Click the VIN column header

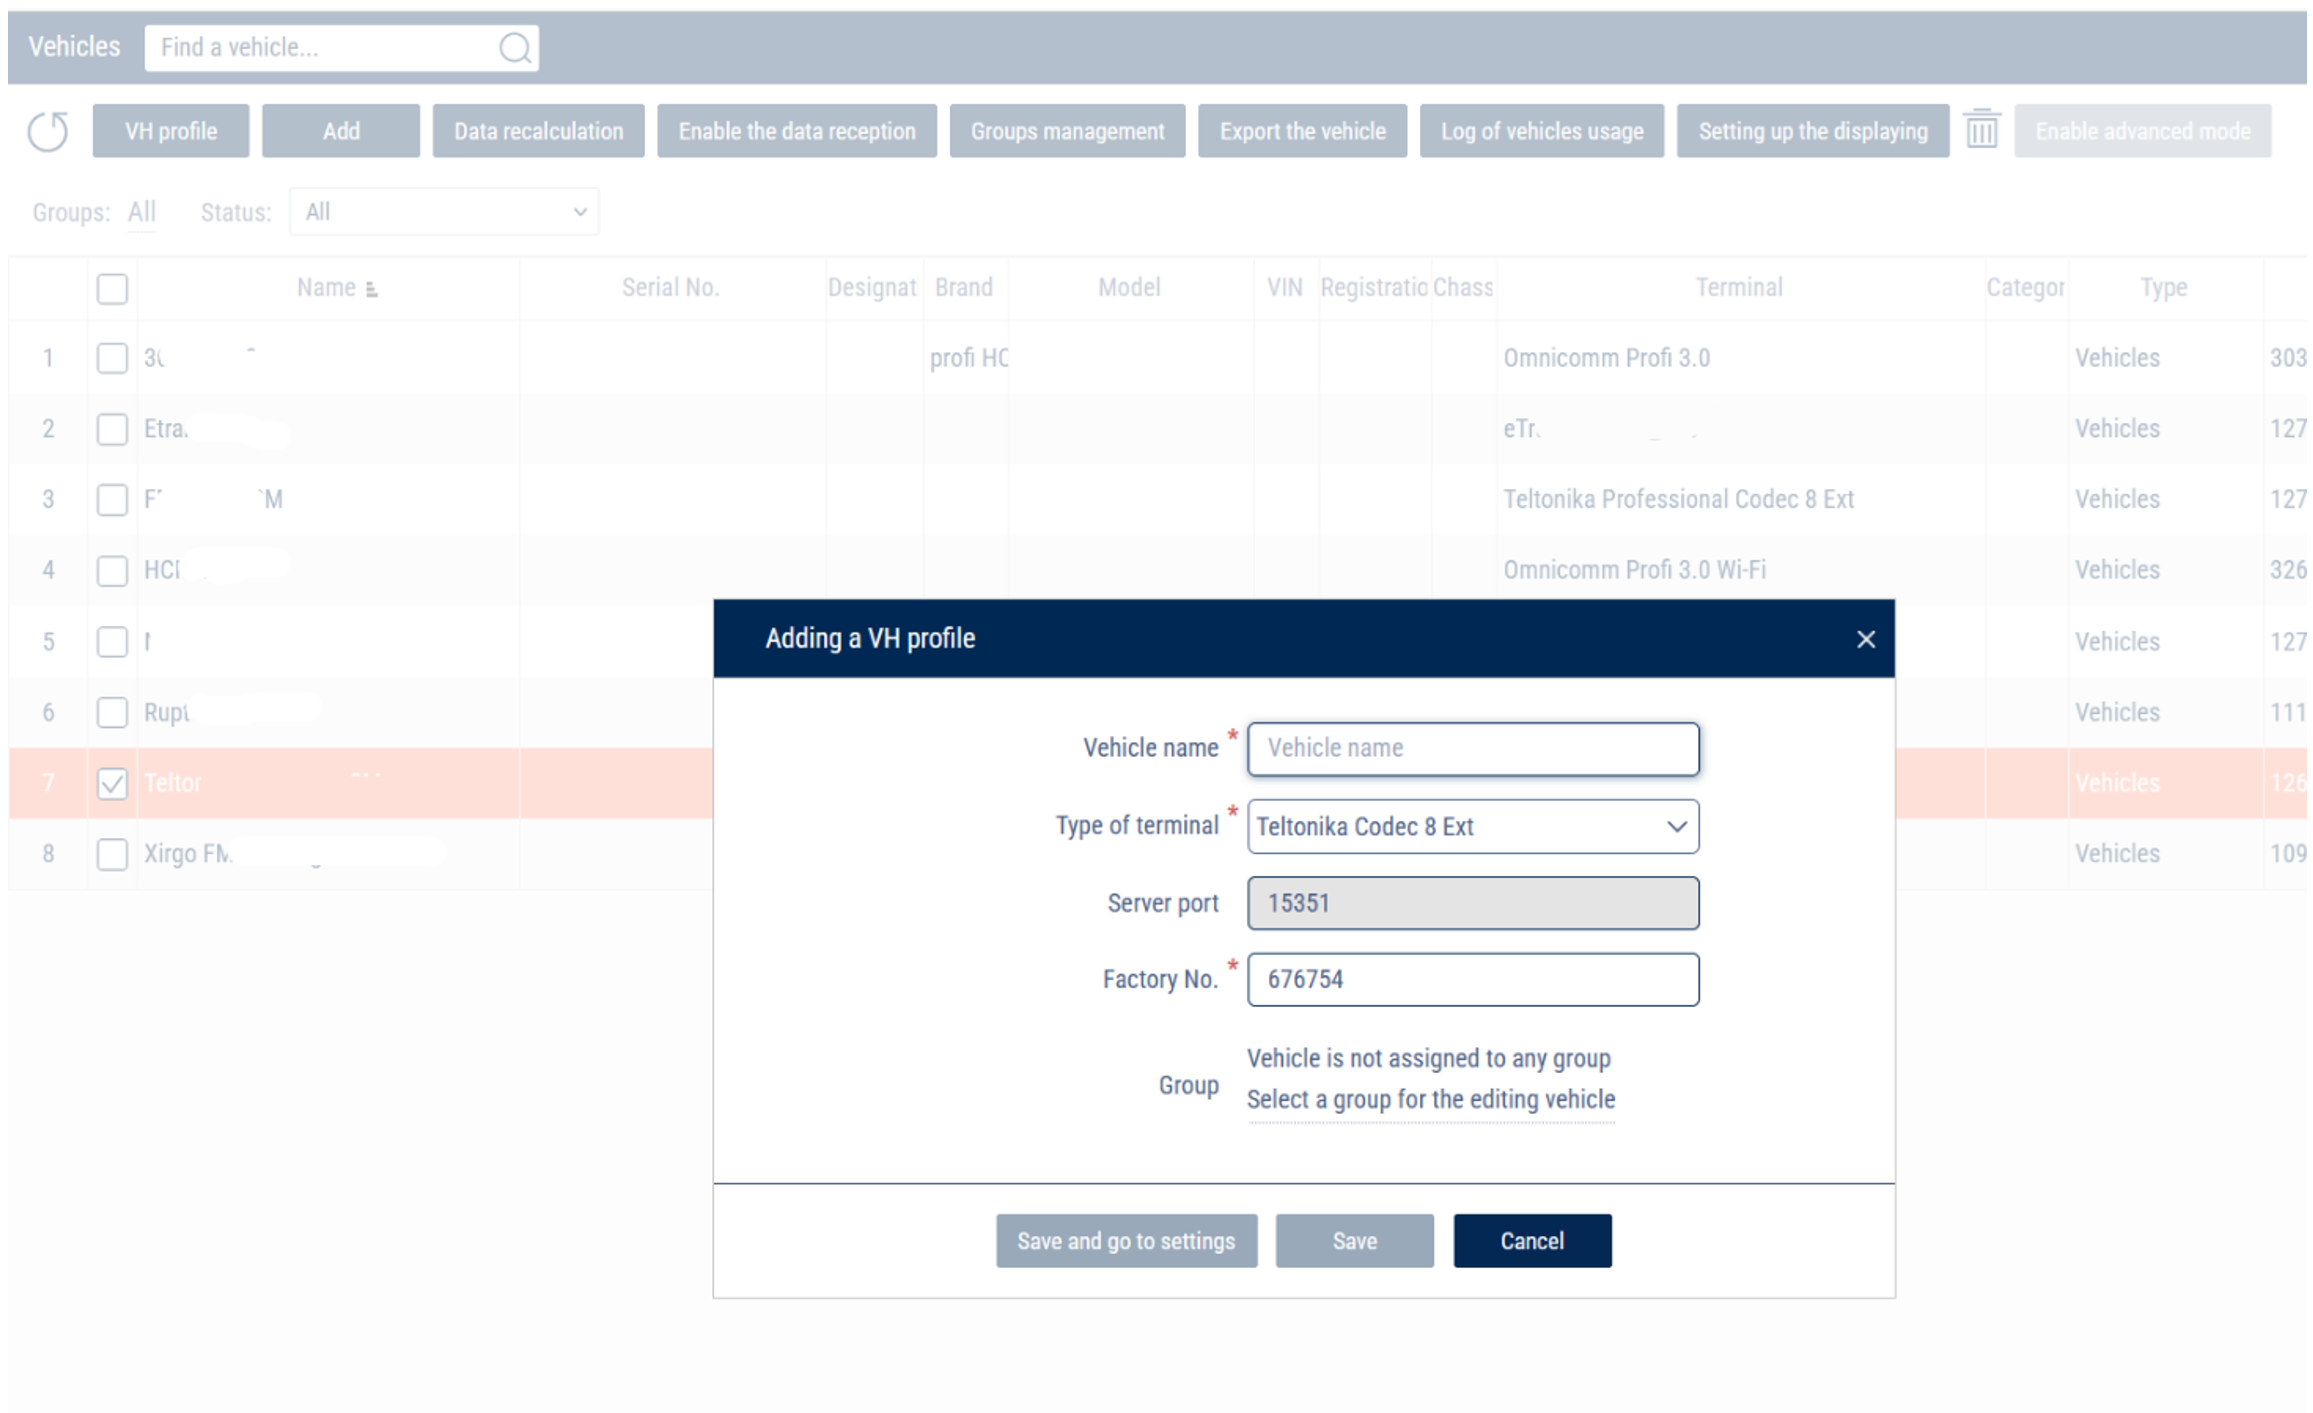[x=1285, y=288]
